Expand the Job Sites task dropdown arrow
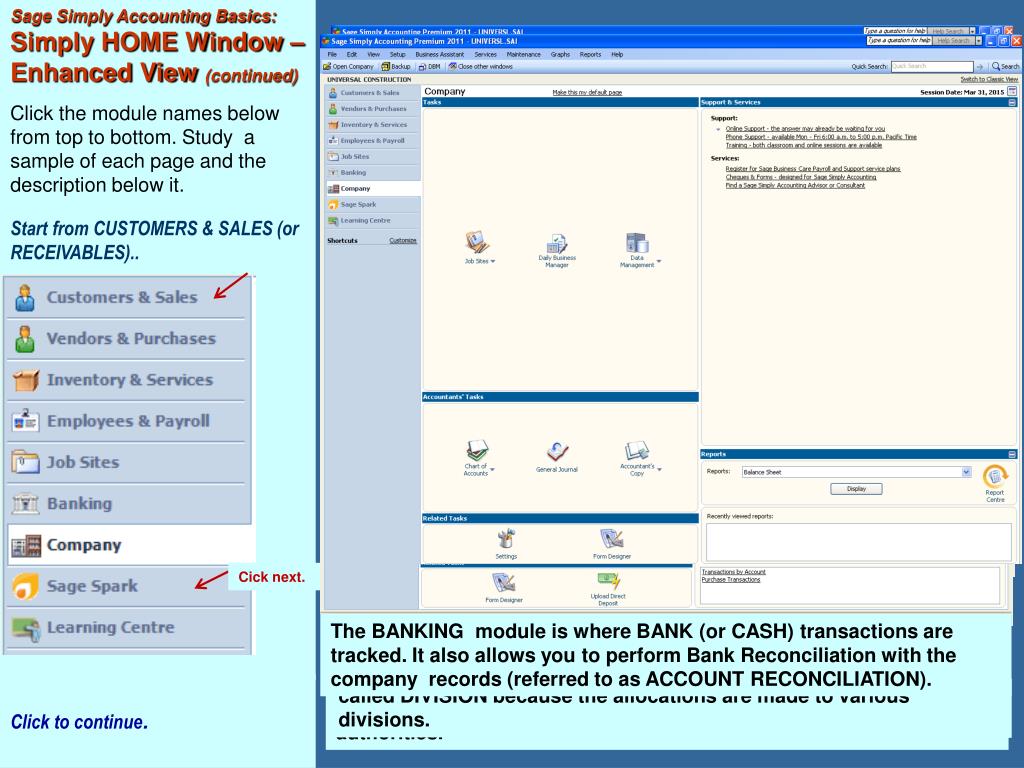1024x768 pixels. click(x=493, y=261)
